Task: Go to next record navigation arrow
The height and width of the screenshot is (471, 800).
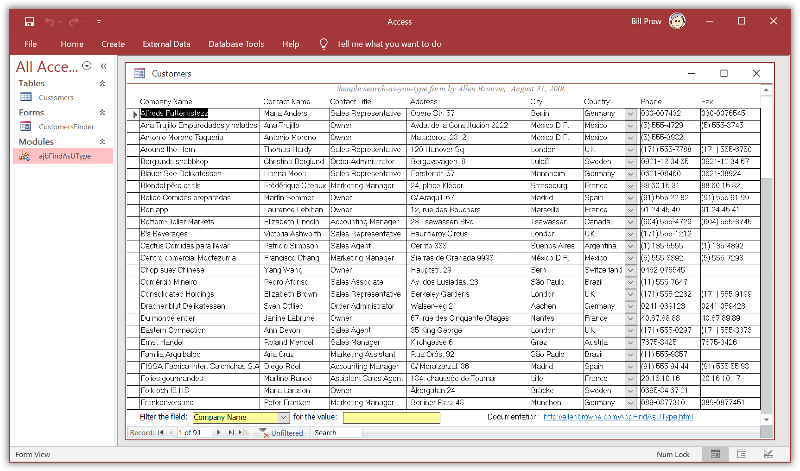Action: click(219, 433)
